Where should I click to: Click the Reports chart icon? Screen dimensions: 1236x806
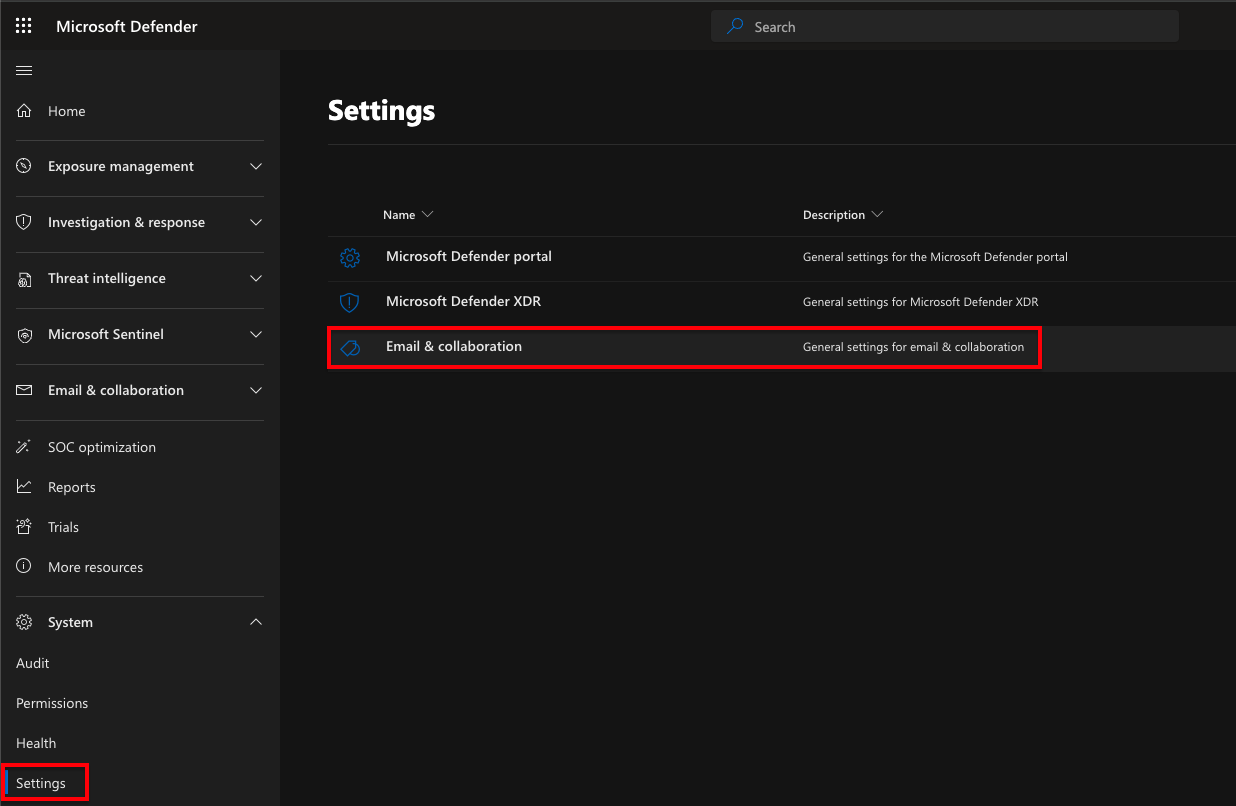click(25, 487)
